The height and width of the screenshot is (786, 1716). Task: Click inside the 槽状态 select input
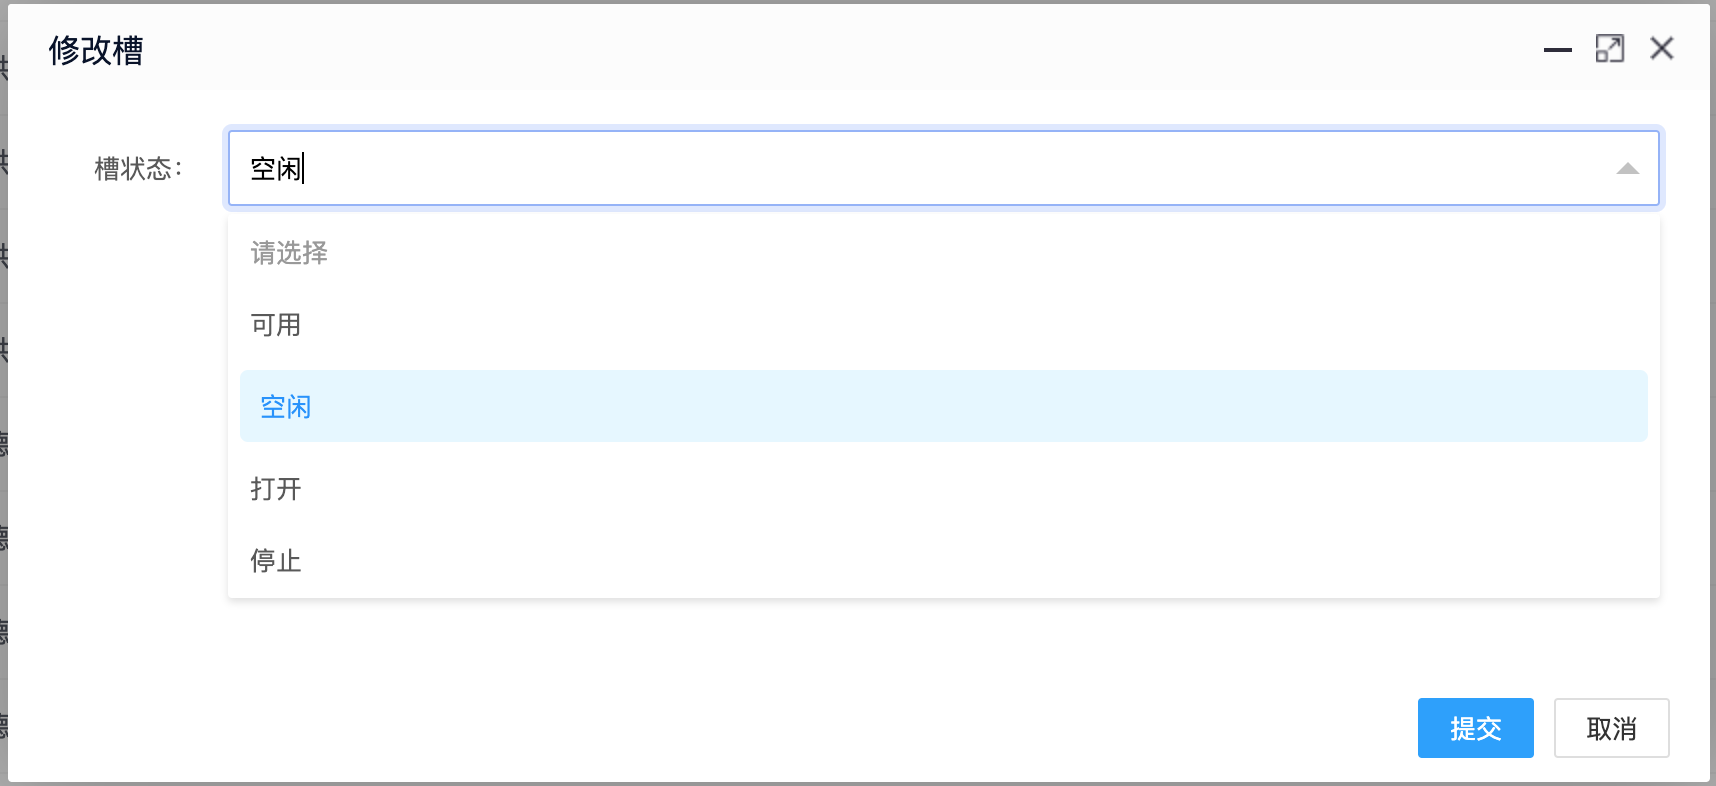pyautogui.click(x=944, y=168)
